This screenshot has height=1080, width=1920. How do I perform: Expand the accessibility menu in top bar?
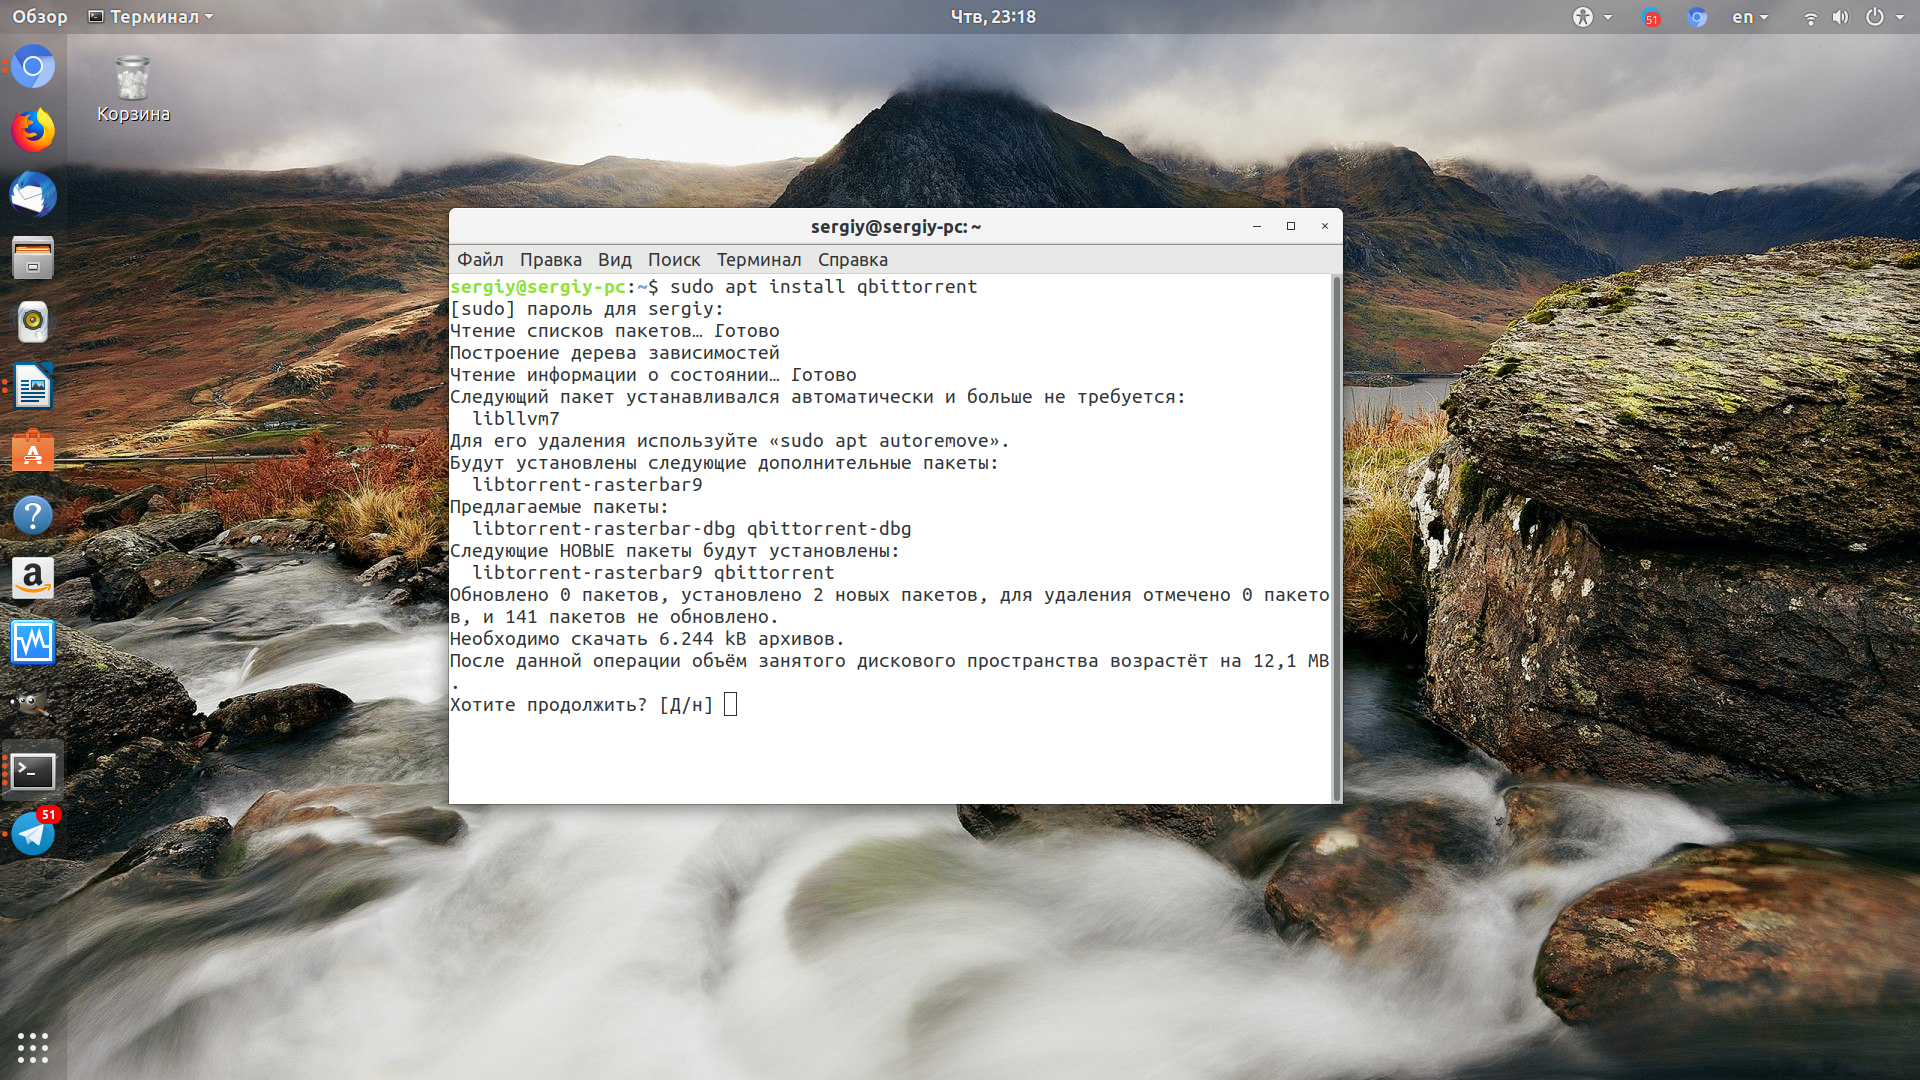[x=1592, y=17]
